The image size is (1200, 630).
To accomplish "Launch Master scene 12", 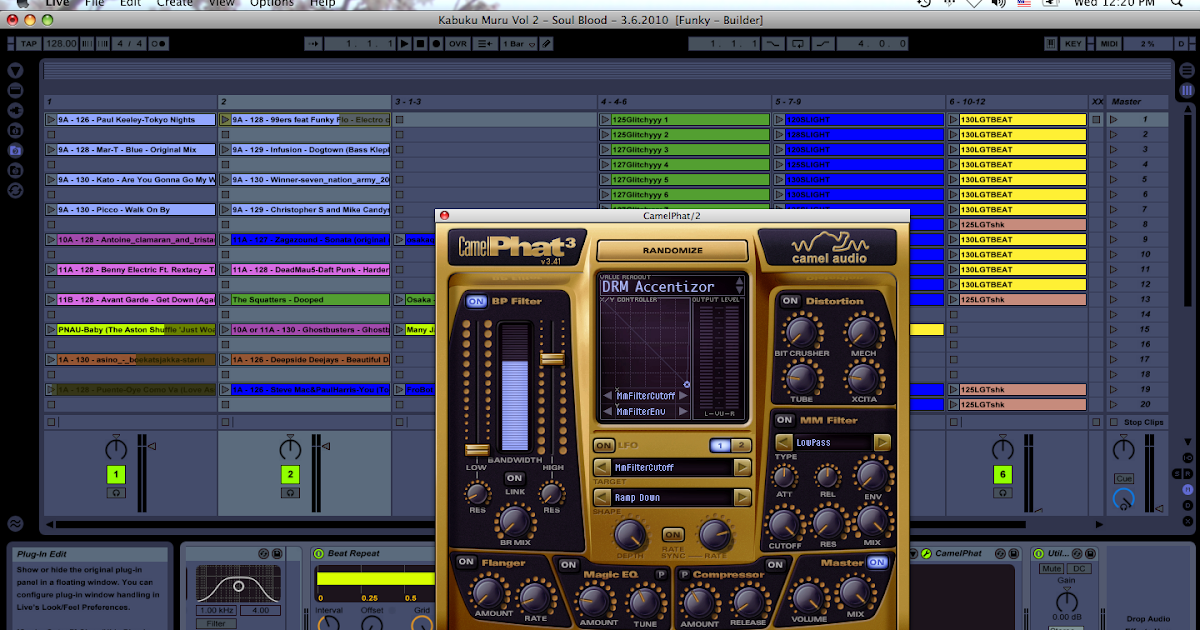I will click(1113, 284).
